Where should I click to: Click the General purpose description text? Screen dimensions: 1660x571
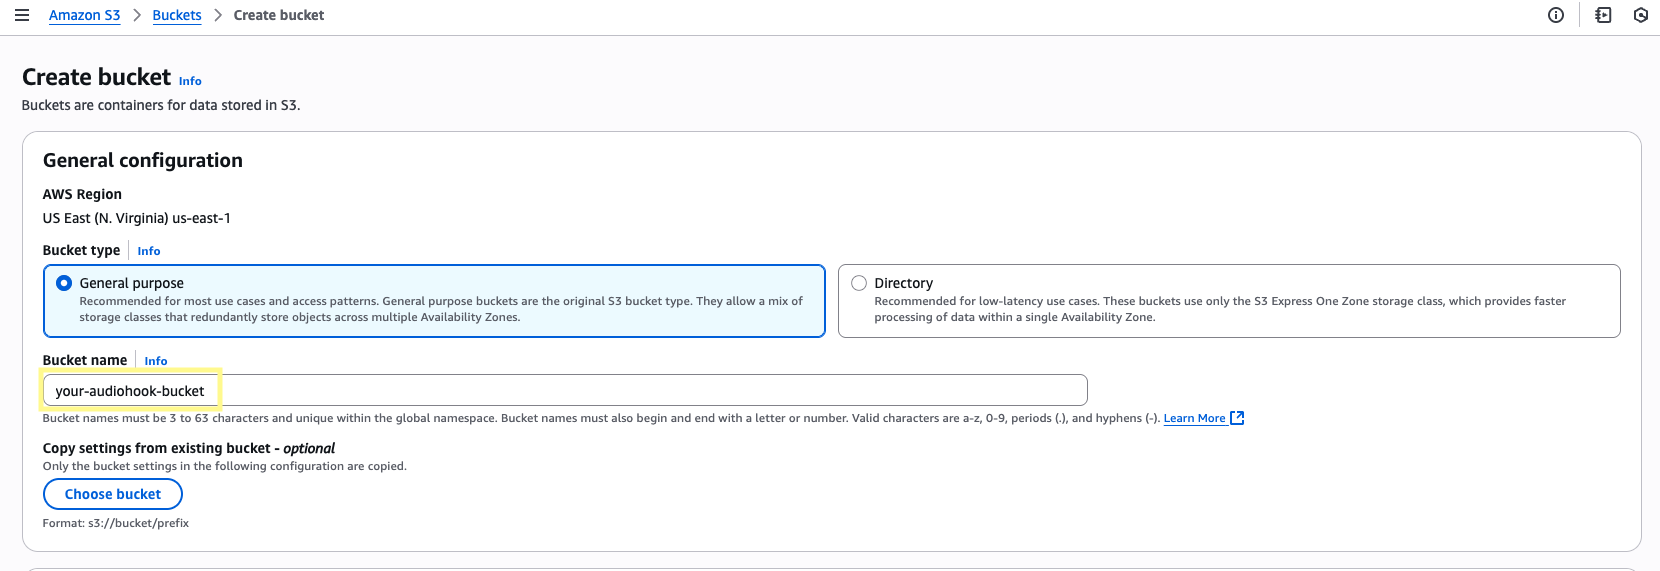point(440,309)
